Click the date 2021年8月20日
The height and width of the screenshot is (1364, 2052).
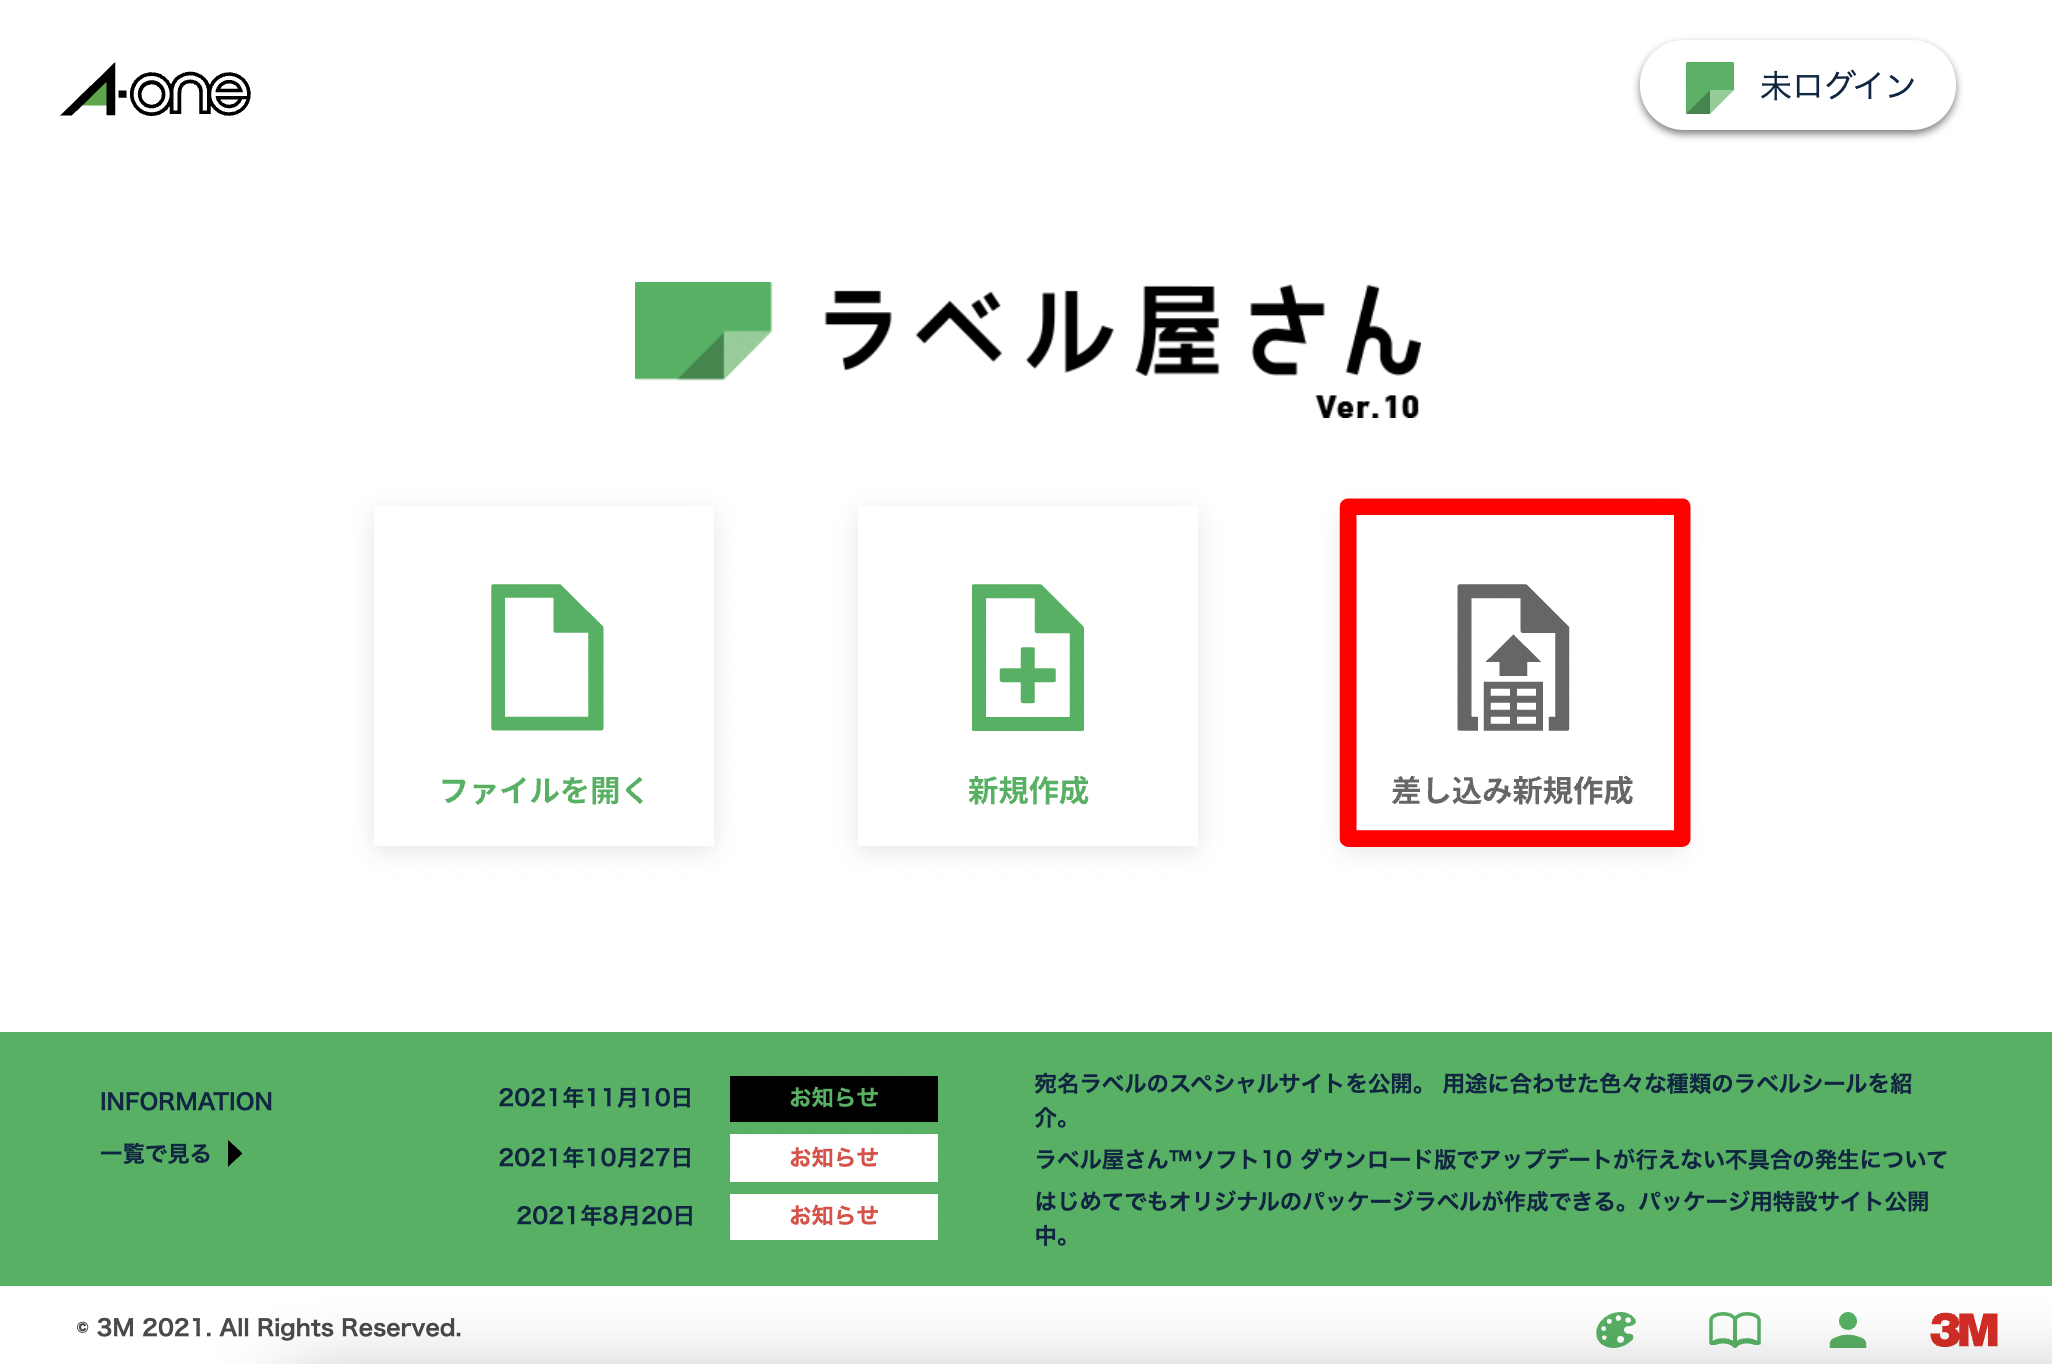[604, 1216]
